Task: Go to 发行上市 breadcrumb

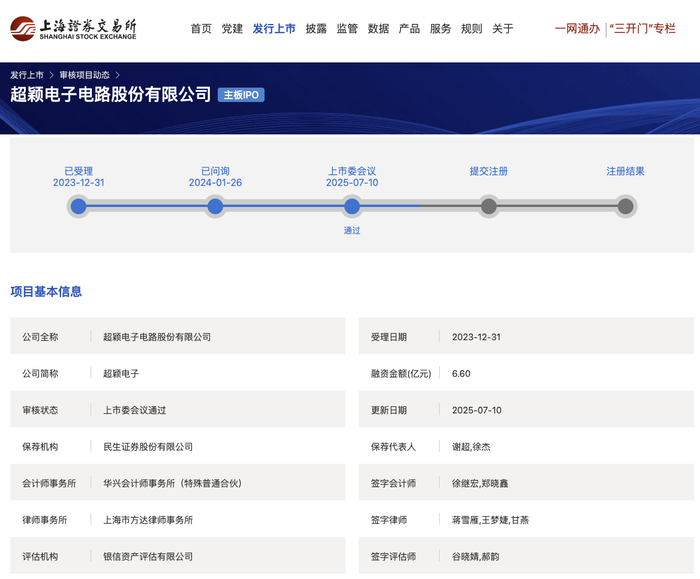Action: pos(27,75)
